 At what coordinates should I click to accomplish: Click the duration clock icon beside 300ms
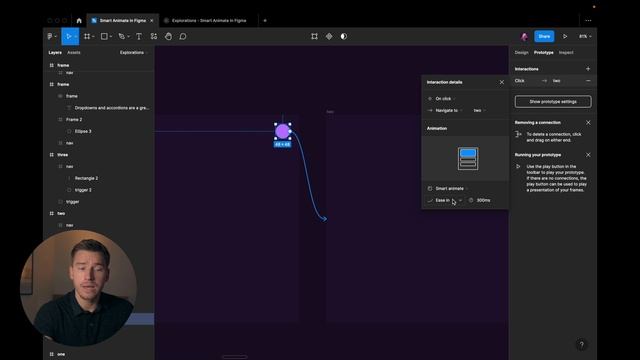pyautogui.click(x=471, y=200)
